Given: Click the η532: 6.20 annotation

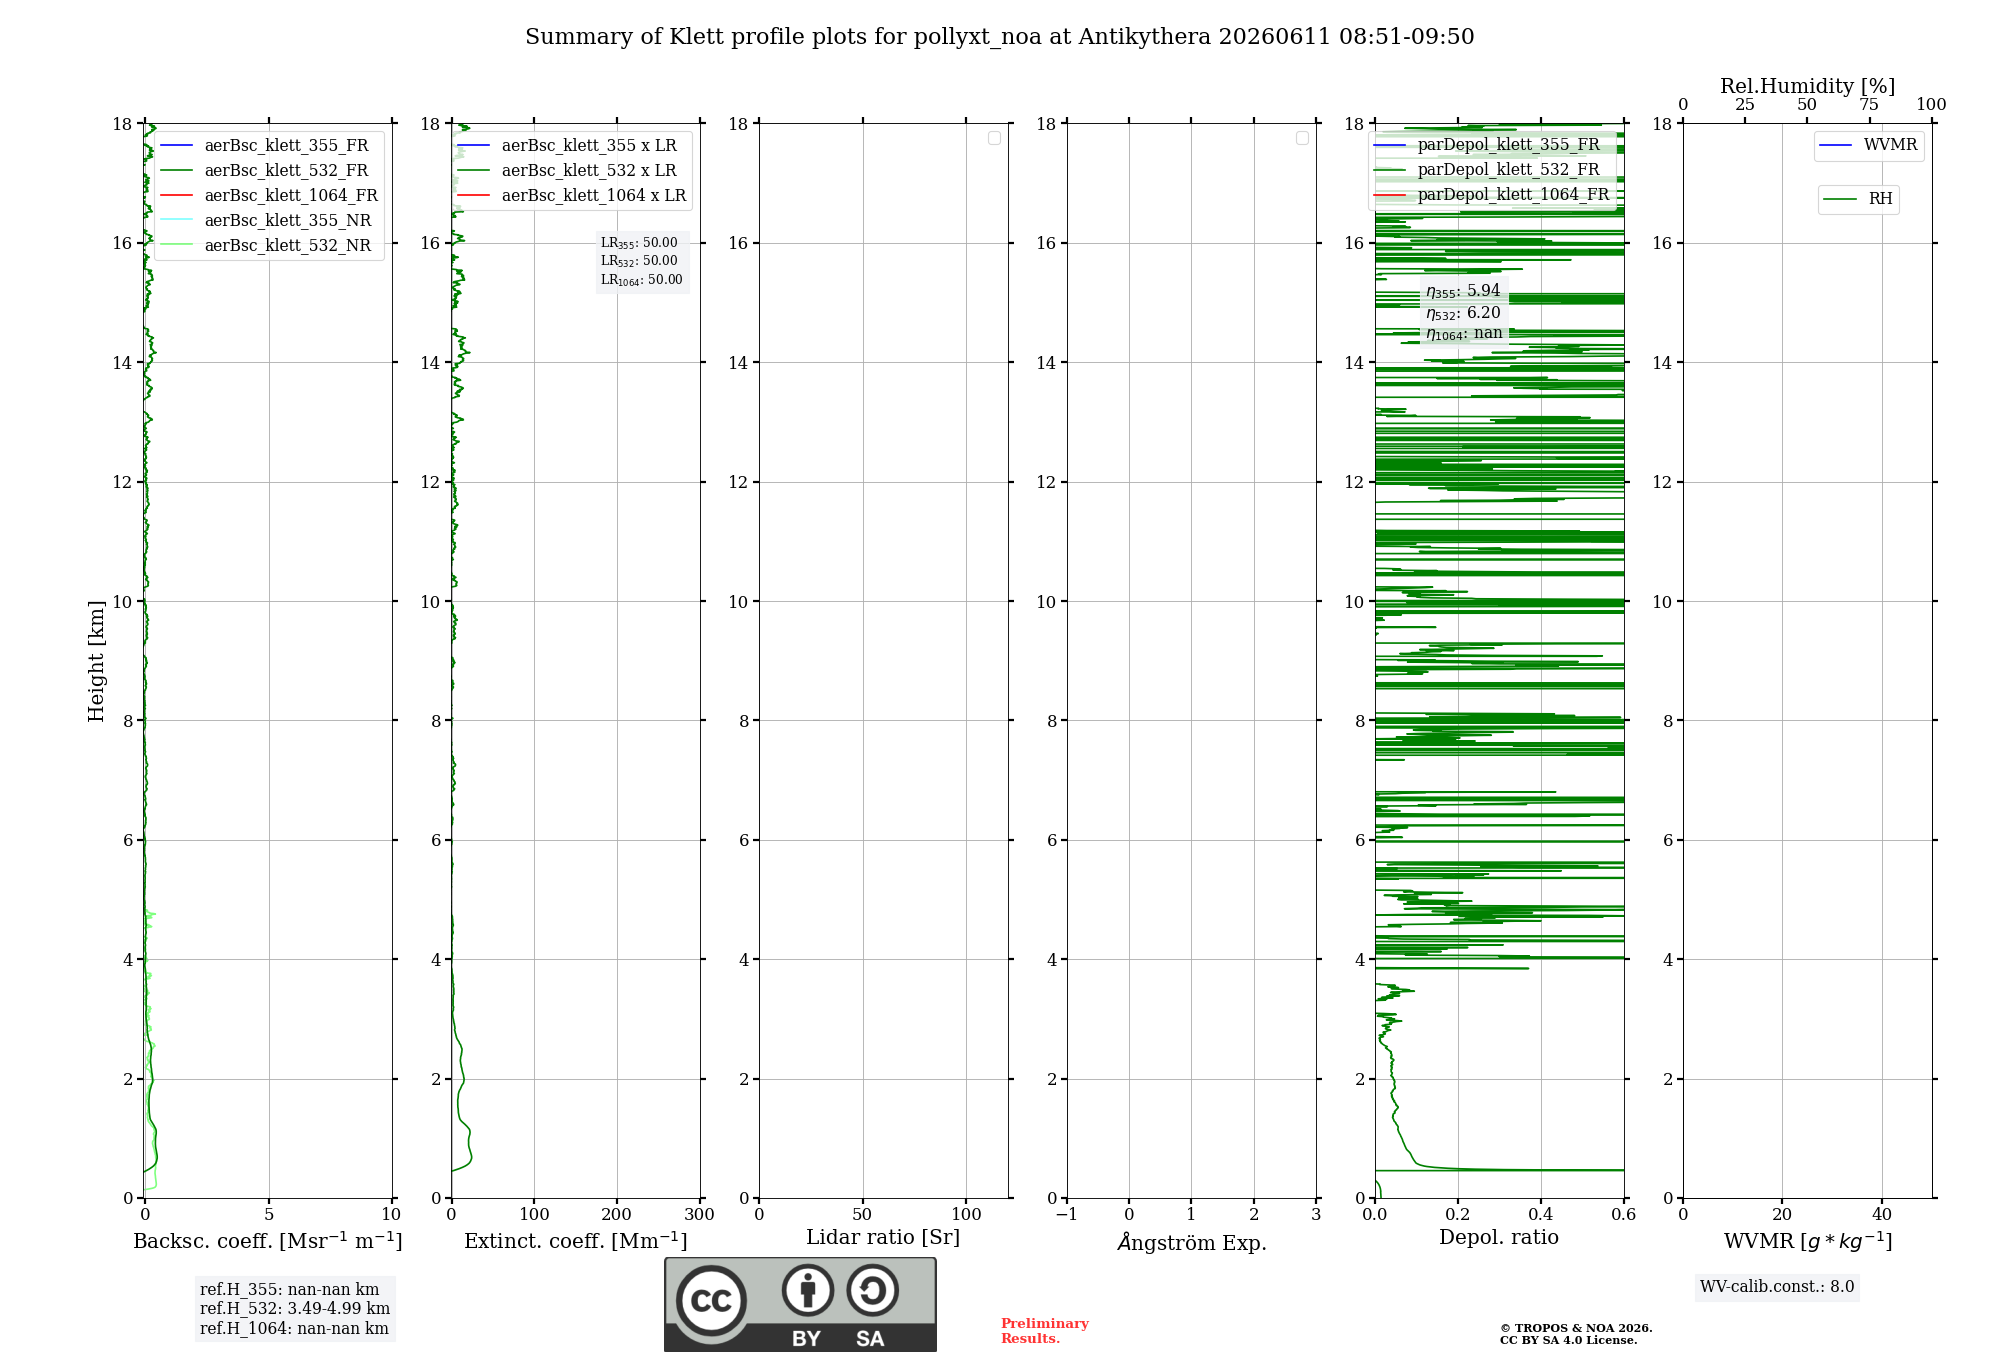Looking at the screenshot, I should pos(1463,313).
